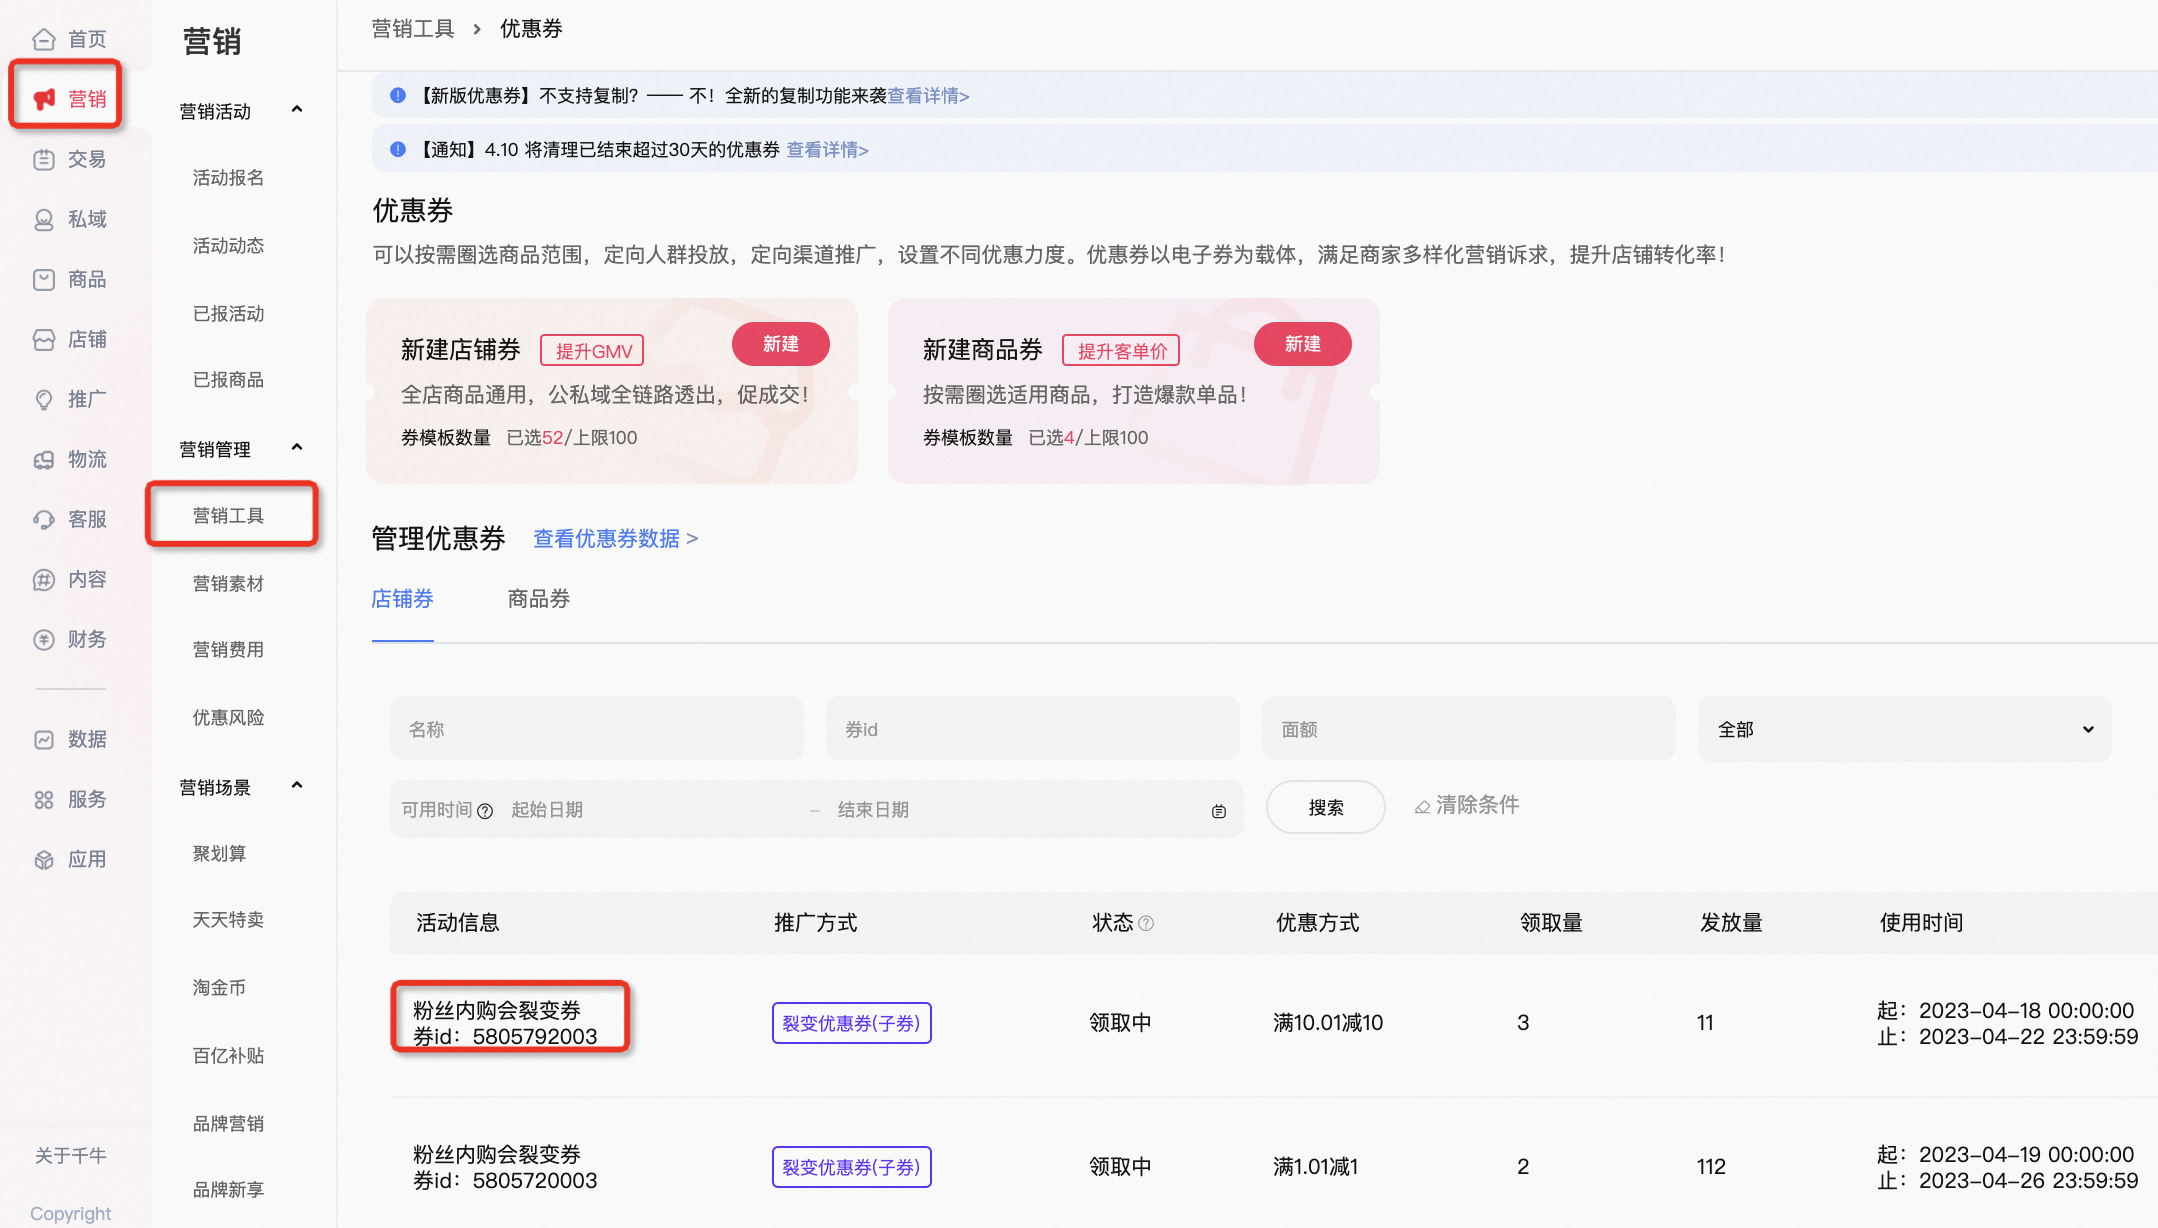Viewport: 2158px width, 1228px height.
Task: Open 营销费用 in the menu
Action: point(228,650)
